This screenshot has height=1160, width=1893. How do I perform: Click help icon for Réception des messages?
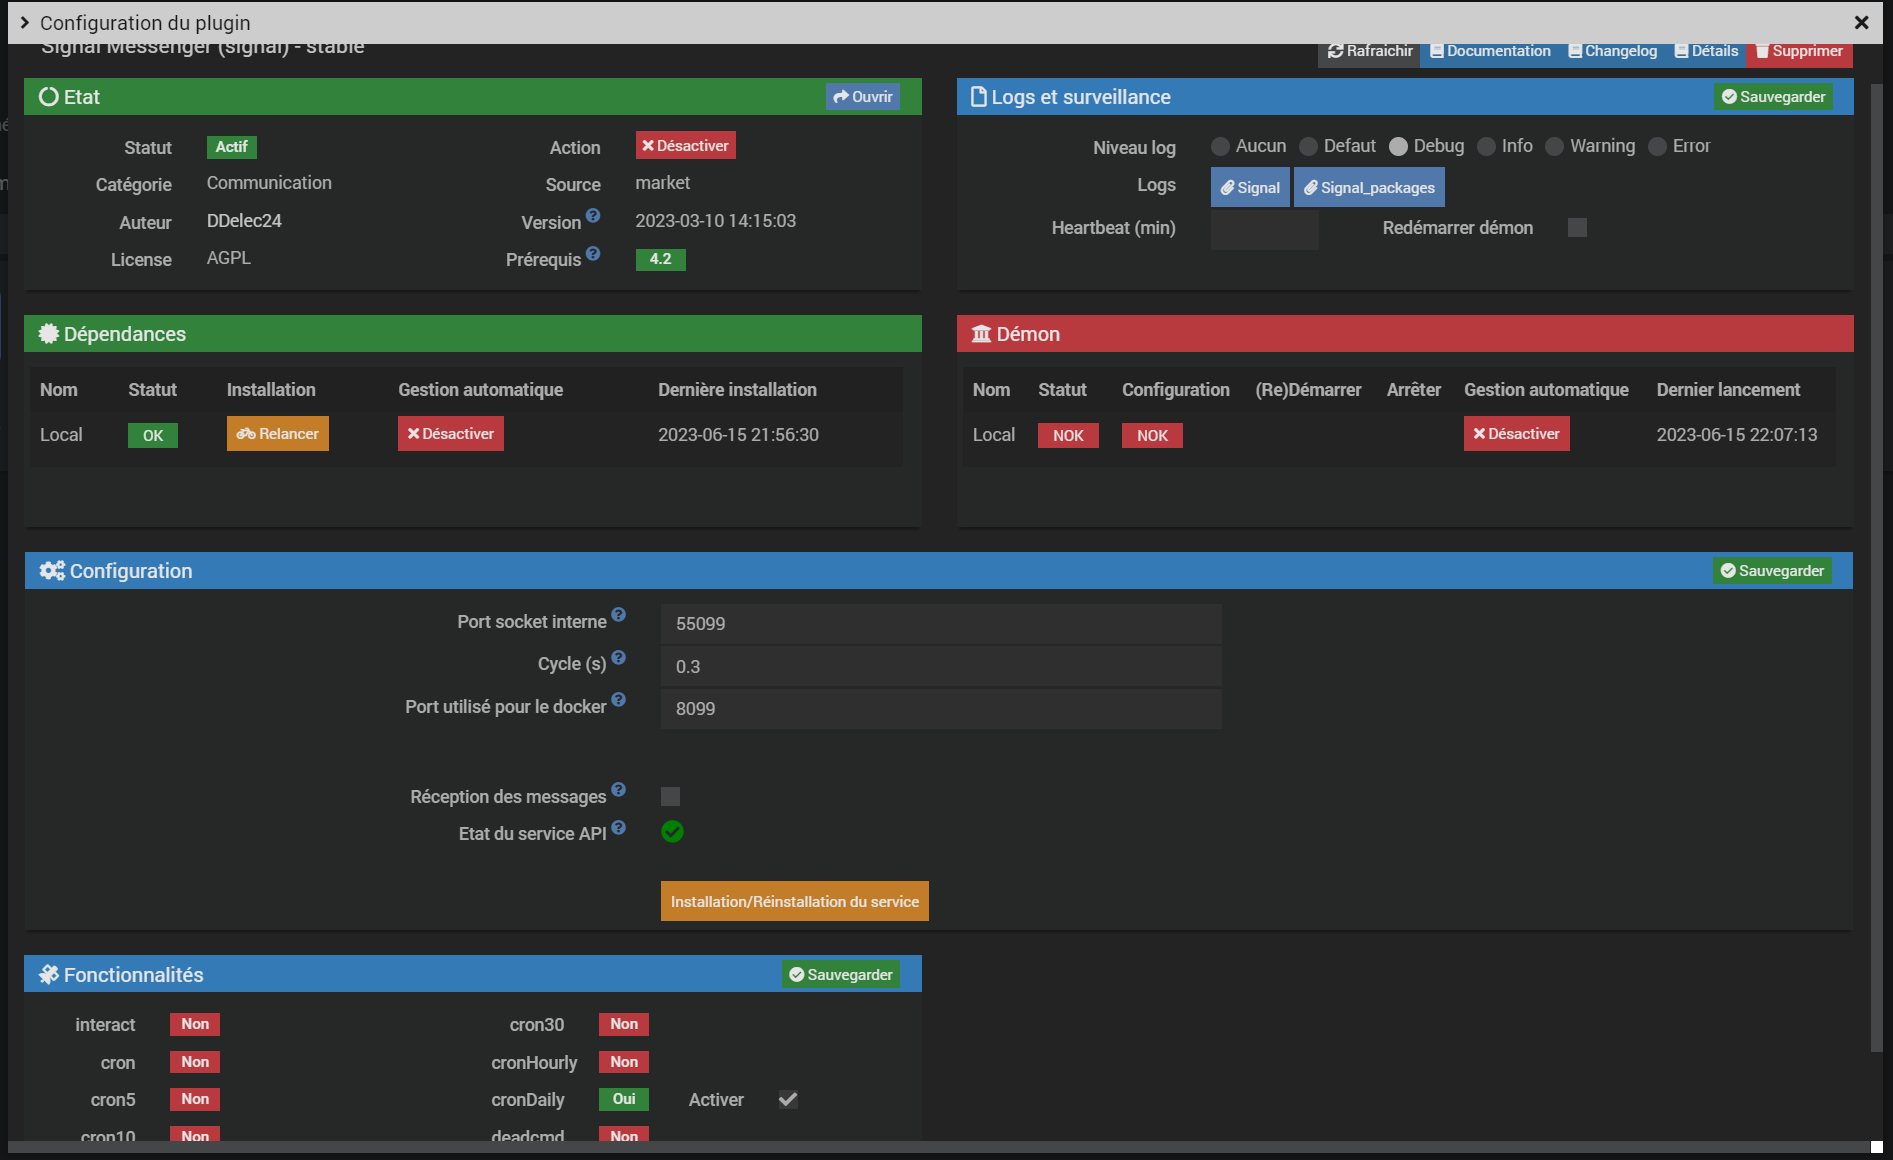(618, 790)
